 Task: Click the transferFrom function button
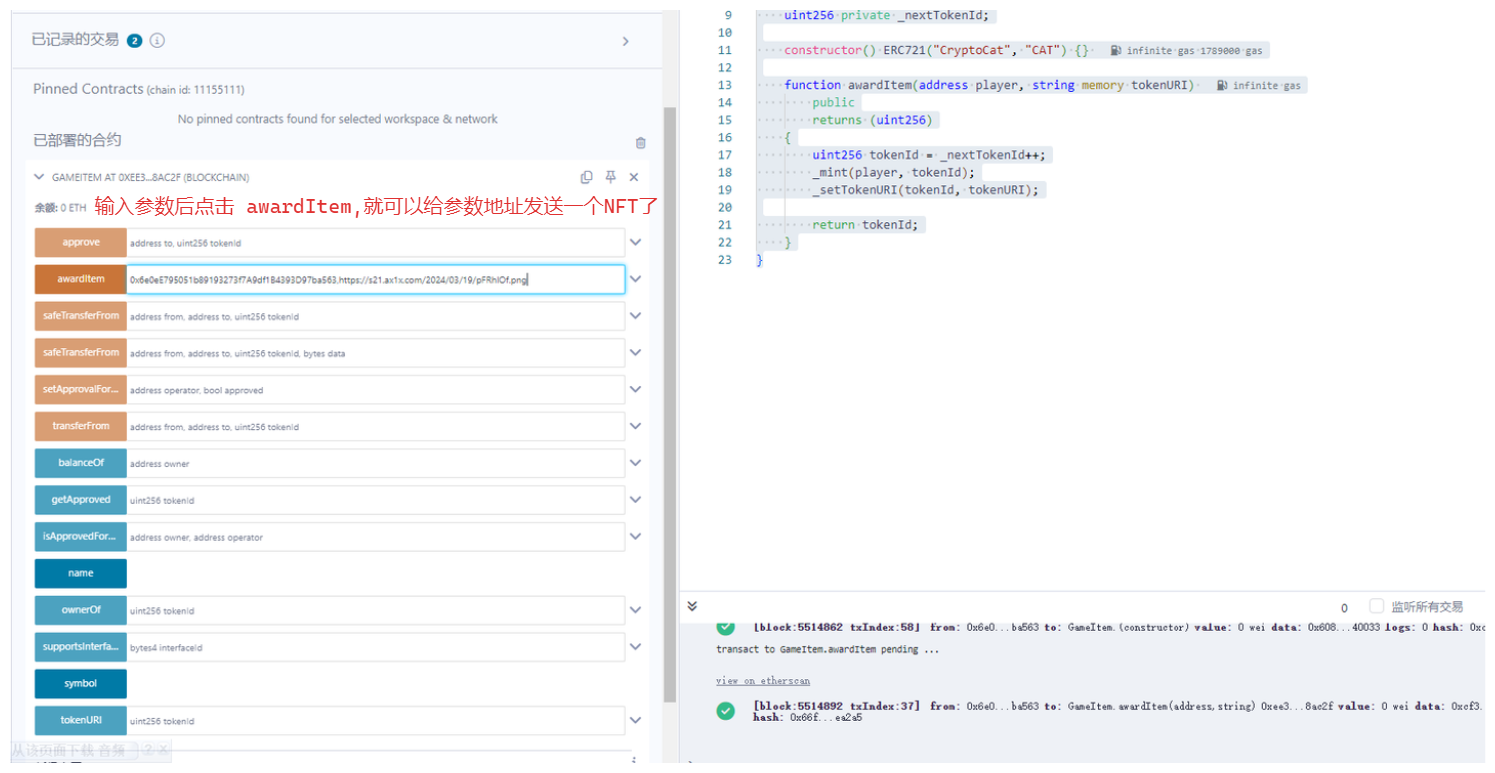click(81, 426)
